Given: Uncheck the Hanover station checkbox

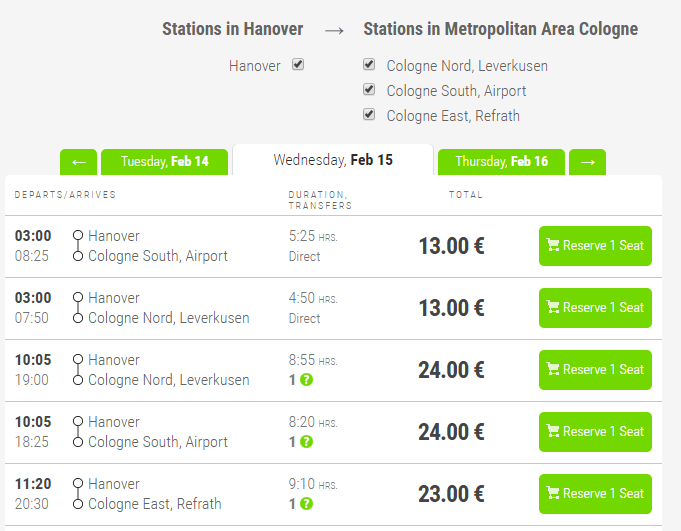Looking at the screenshot, I should (x=298, y=65).
